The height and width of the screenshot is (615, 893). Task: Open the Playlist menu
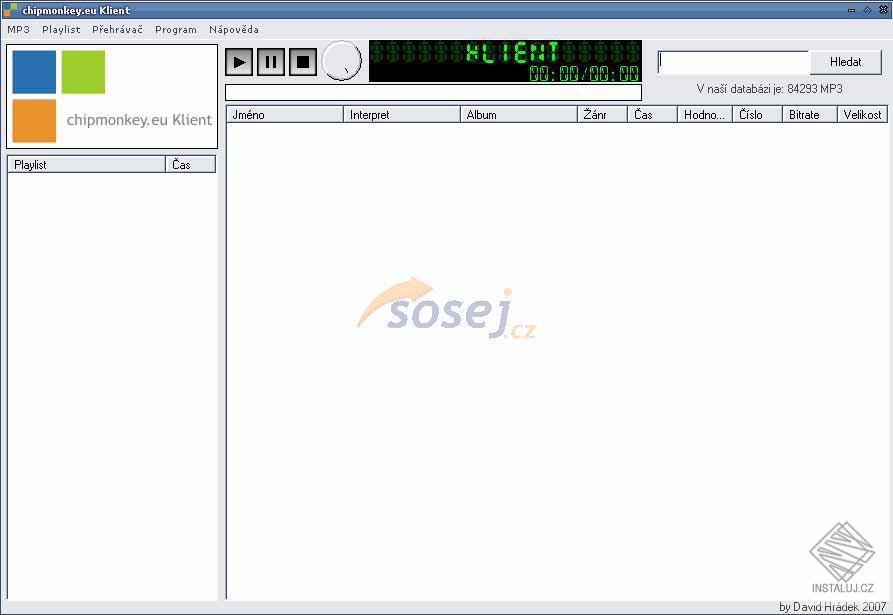coord(61,29)
